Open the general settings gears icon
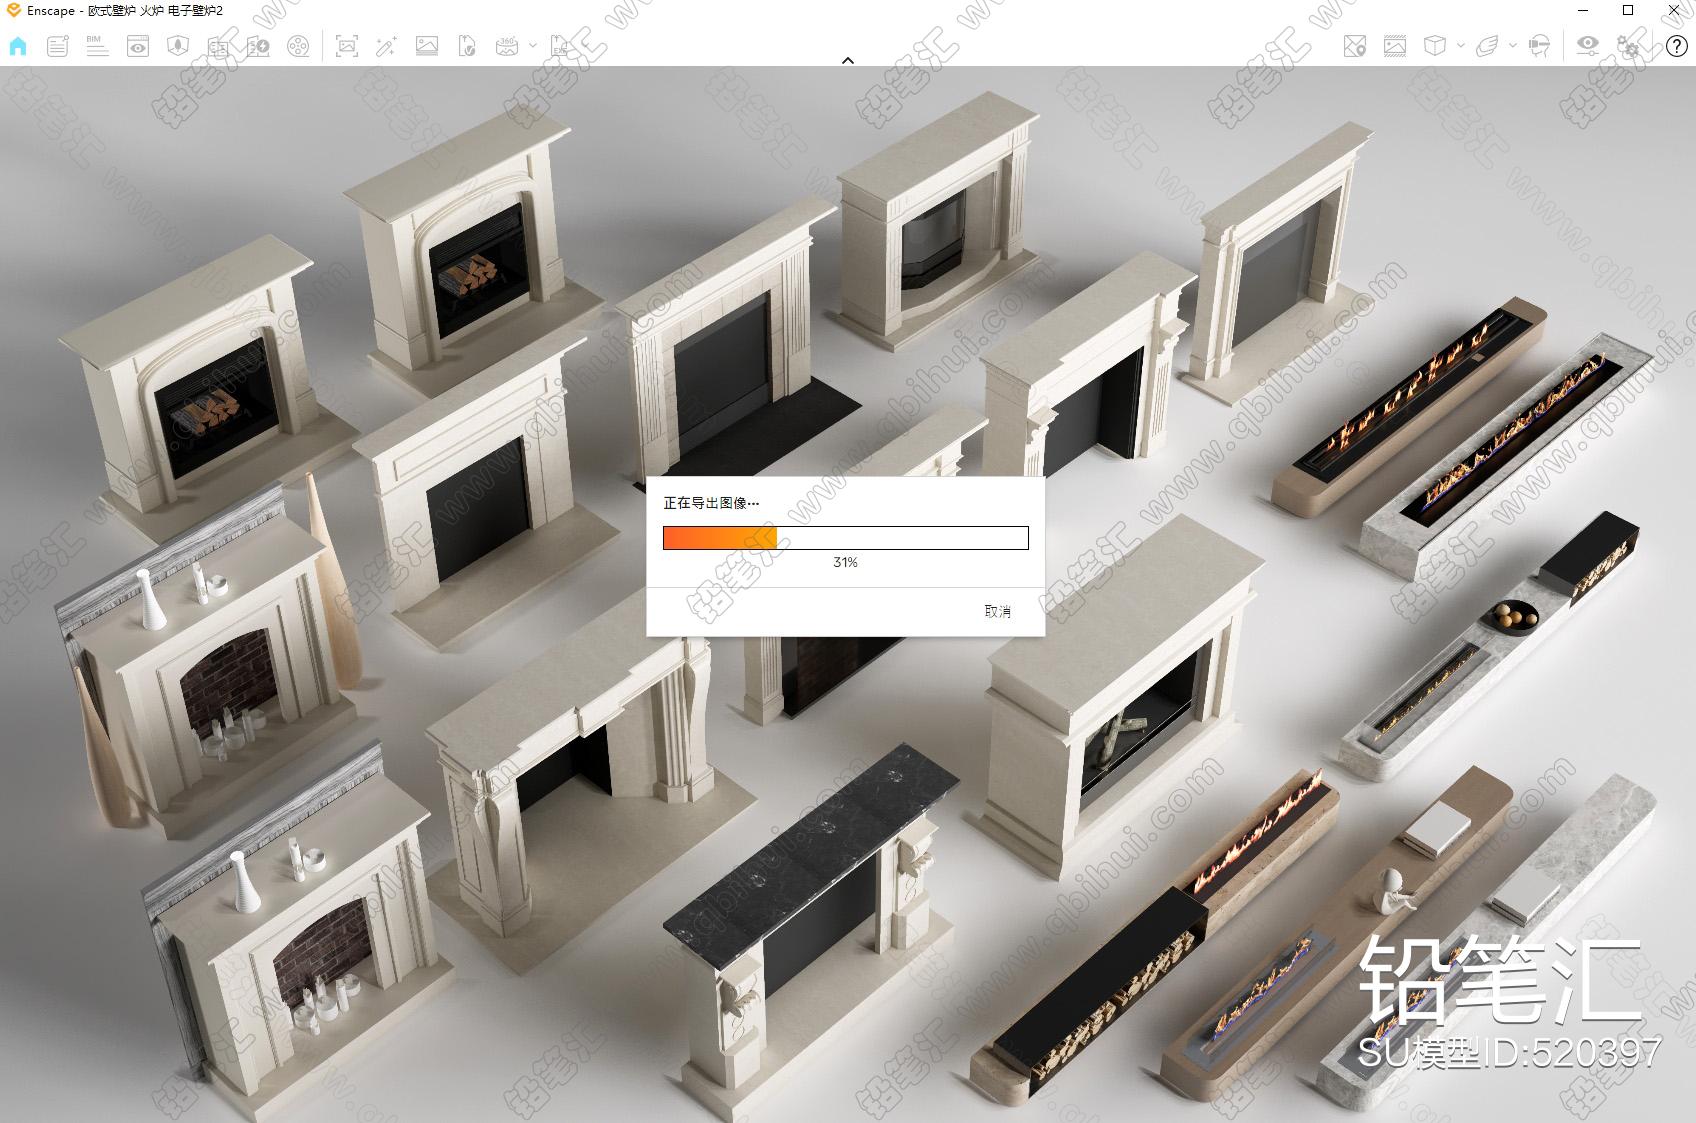The width and height of the screenshot is (1696, 1123). click(x=1629, y=46)
